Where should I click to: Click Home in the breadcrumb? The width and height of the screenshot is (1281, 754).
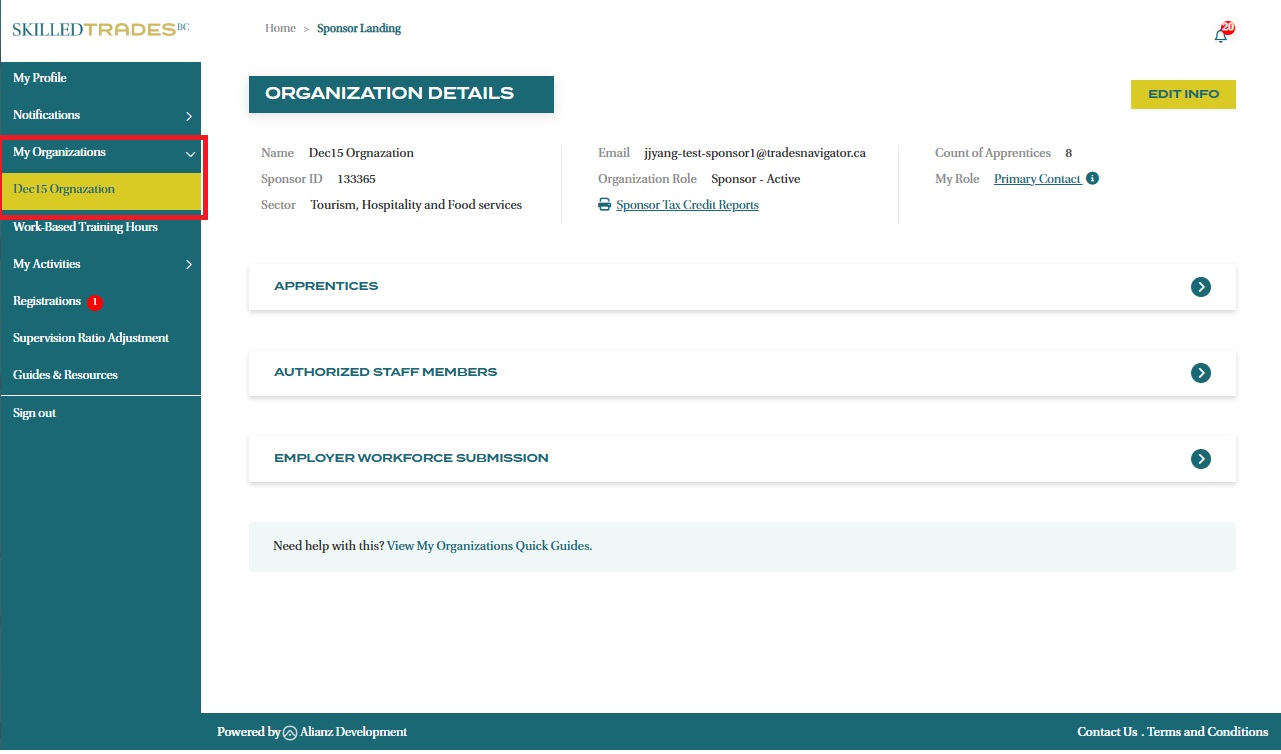[x=280, y=28]
